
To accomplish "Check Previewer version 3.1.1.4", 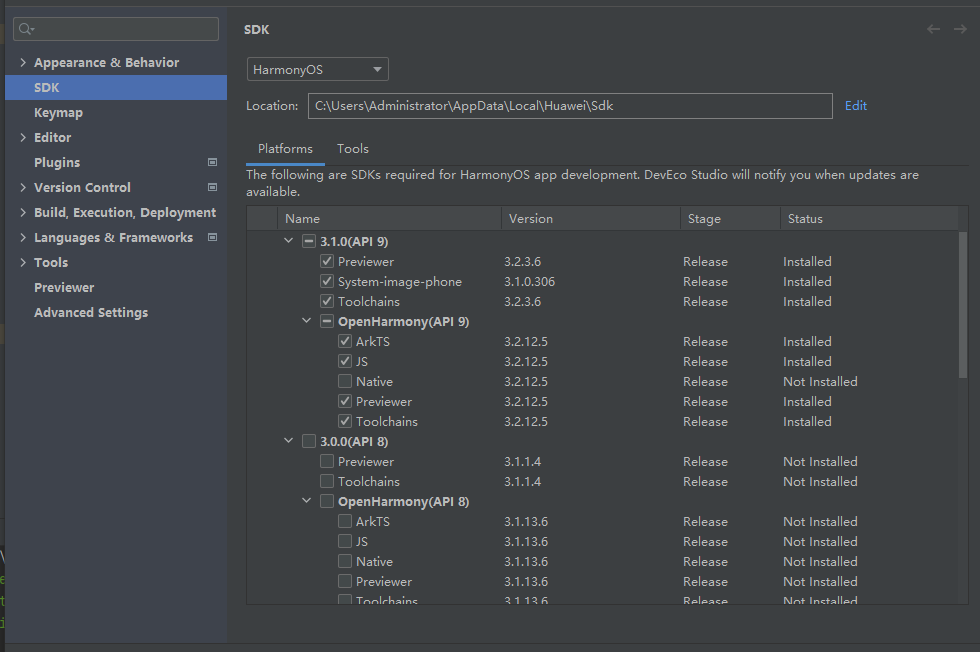I will tap(327, 461).
